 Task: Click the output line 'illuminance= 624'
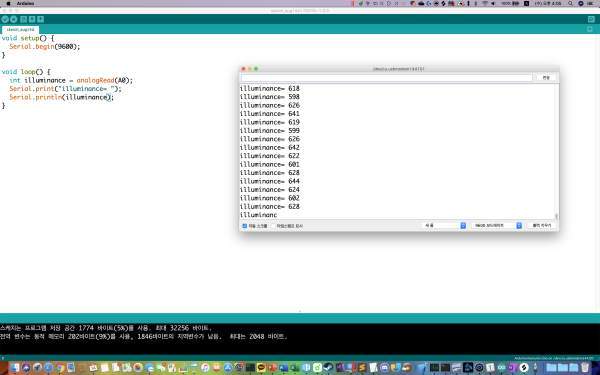[270, 189]
